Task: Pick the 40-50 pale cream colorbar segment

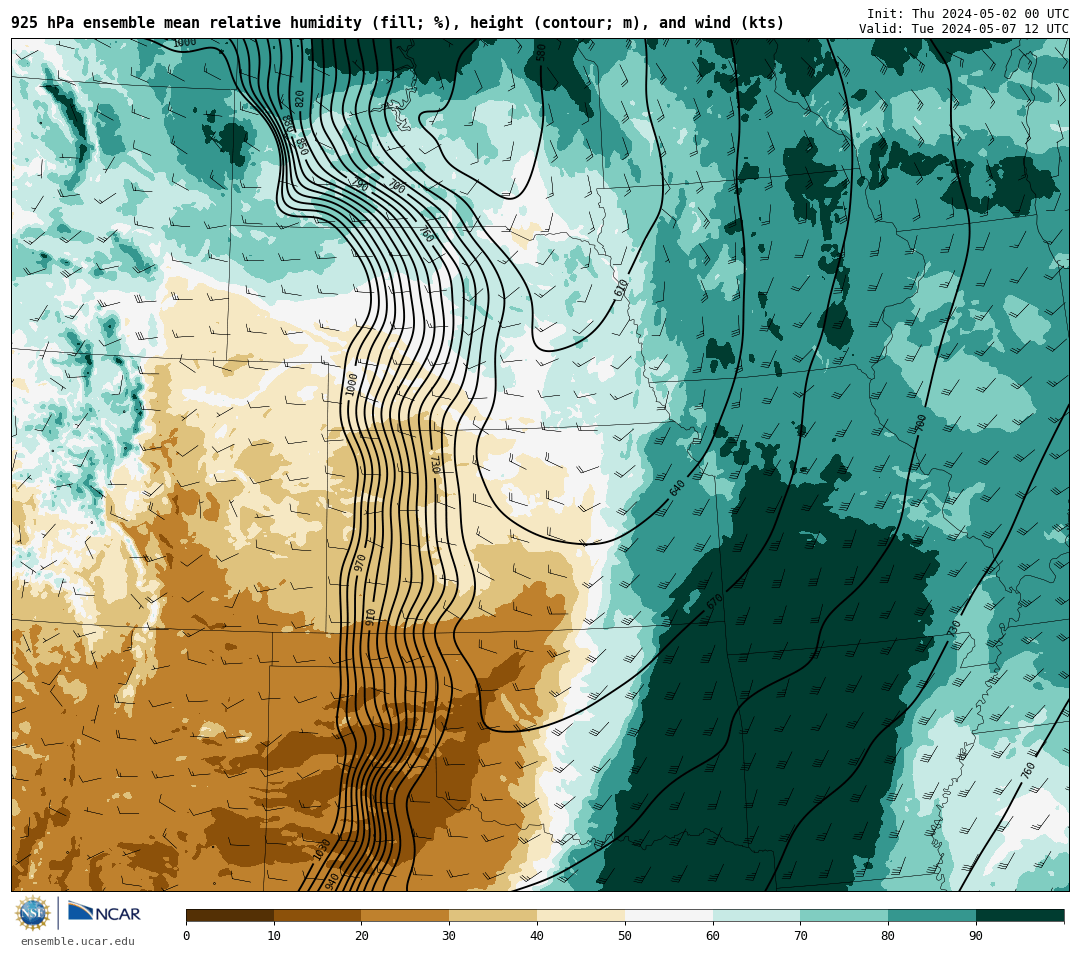Action: (x=581, y=915)
